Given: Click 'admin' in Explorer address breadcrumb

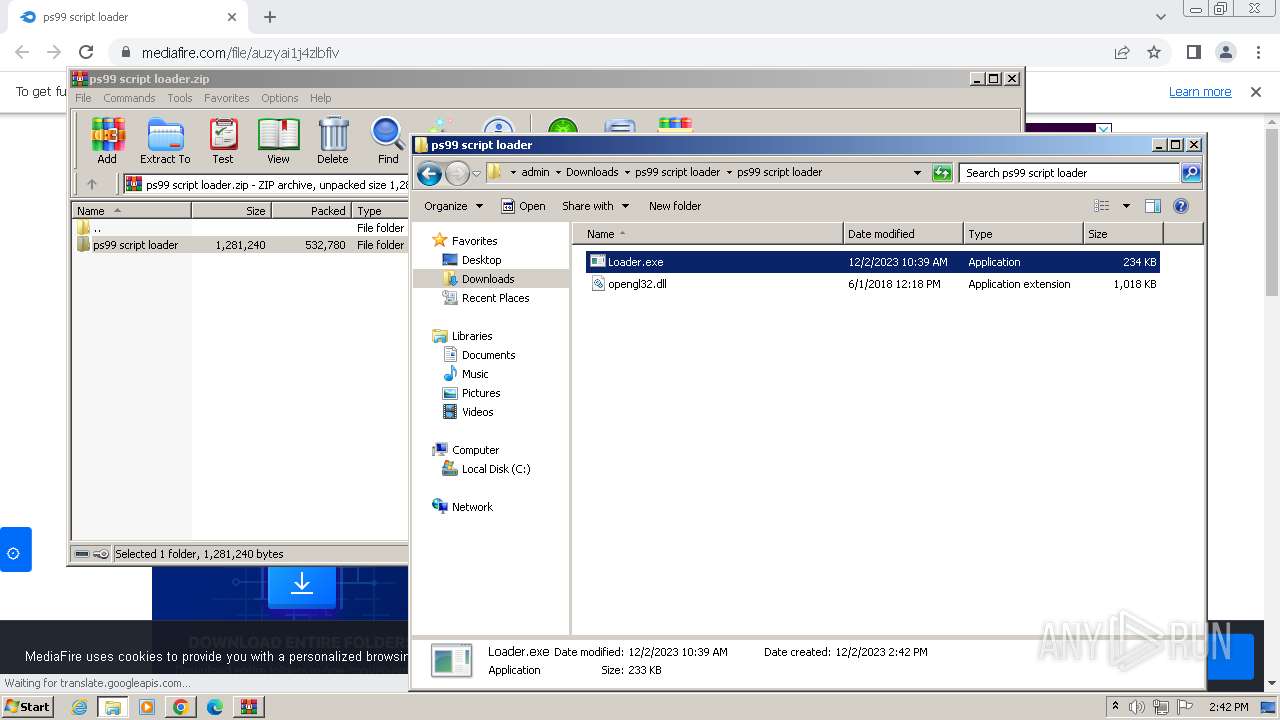Looking at the screenshot, I should [x=535, y=172].
